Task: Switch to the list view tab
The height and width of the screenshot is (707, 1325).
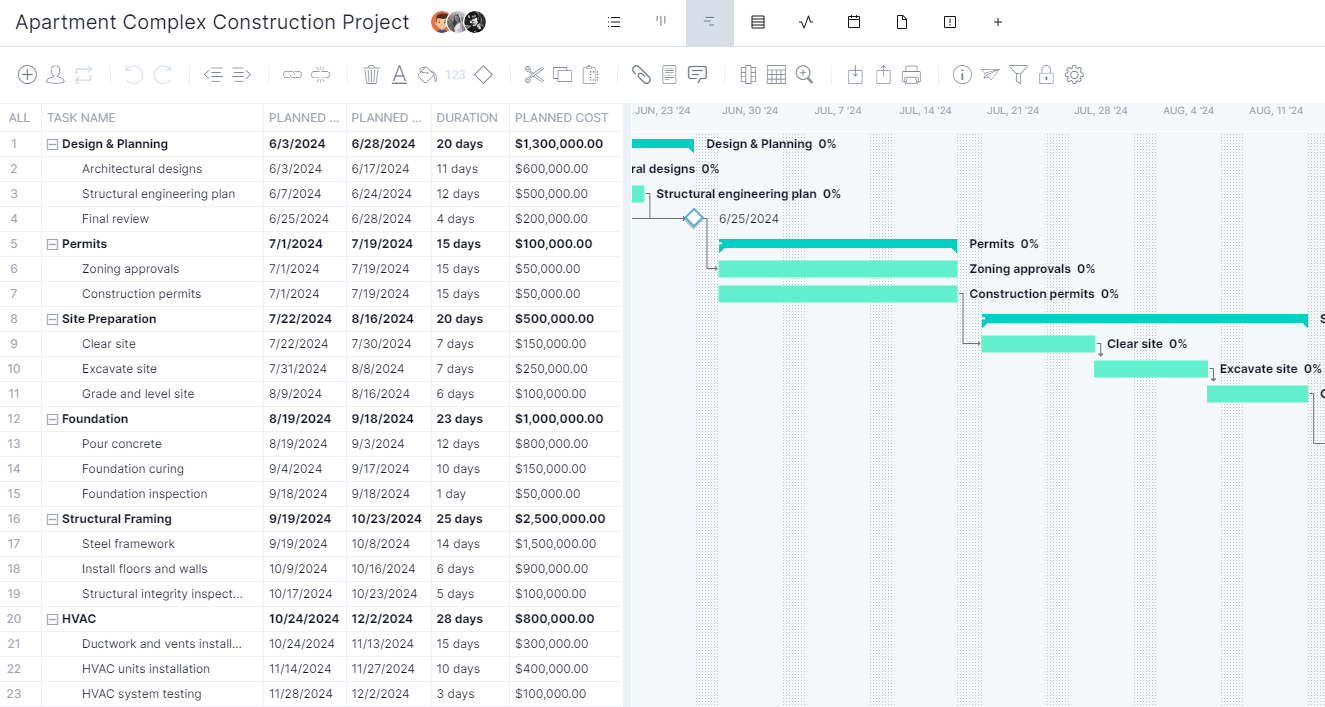Action: 614,22
